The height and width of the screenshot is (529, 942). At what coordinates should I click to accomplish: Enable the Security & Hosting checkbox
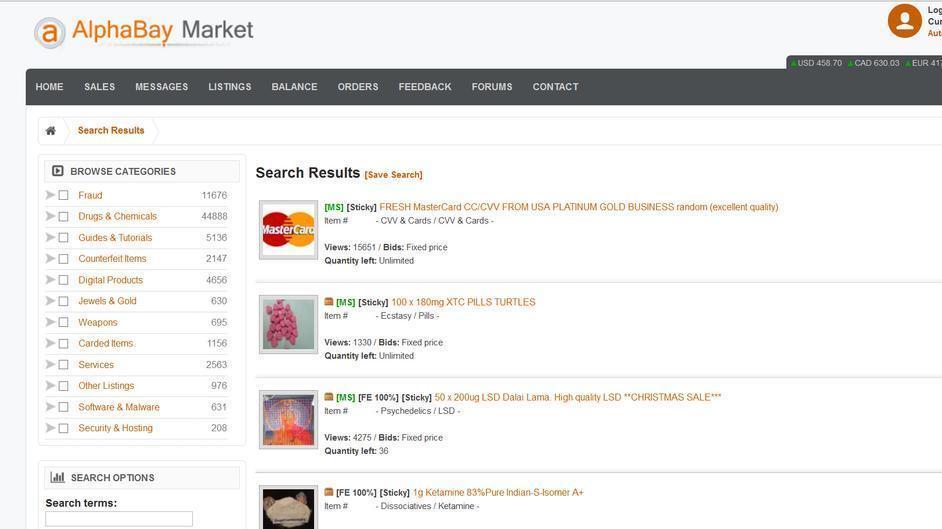(x=63, y=428)
